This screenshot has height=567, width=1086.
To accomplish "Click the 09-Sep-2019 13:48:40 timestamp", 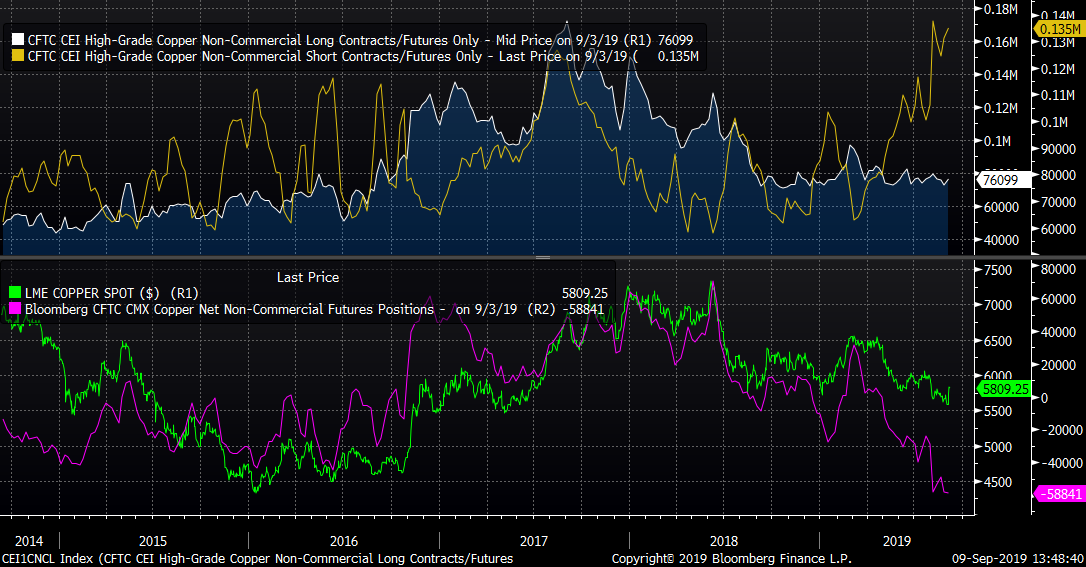I will point(1017,559).
